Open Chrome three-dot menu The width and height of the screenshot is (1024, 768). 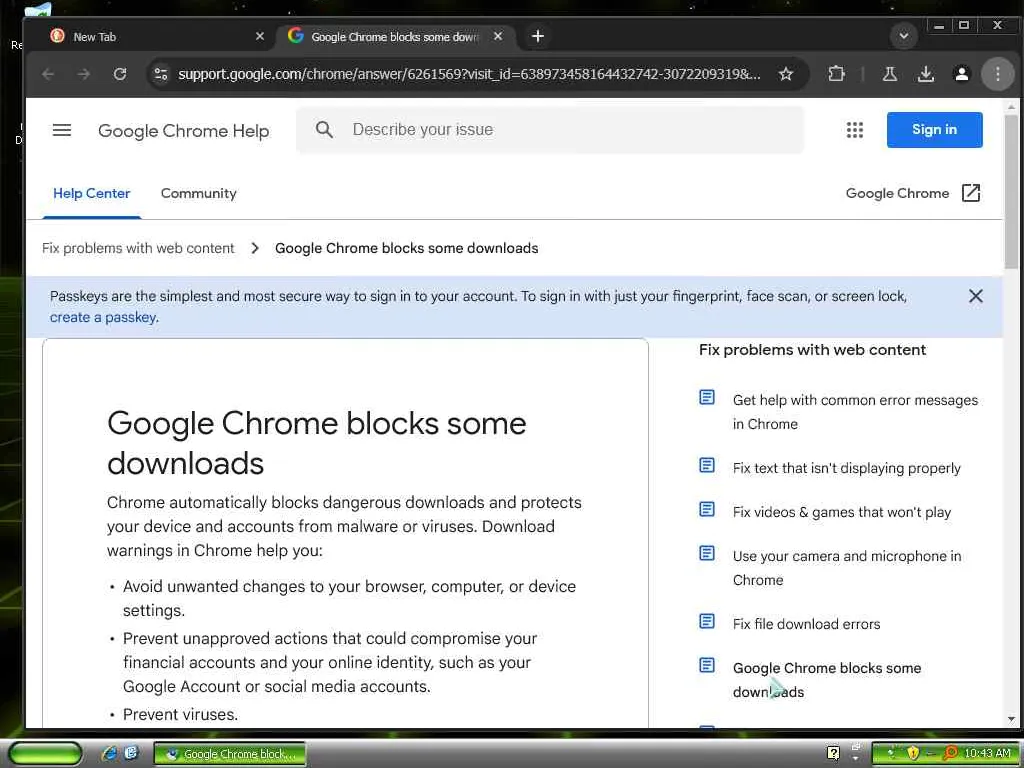[x=997, y=74]
